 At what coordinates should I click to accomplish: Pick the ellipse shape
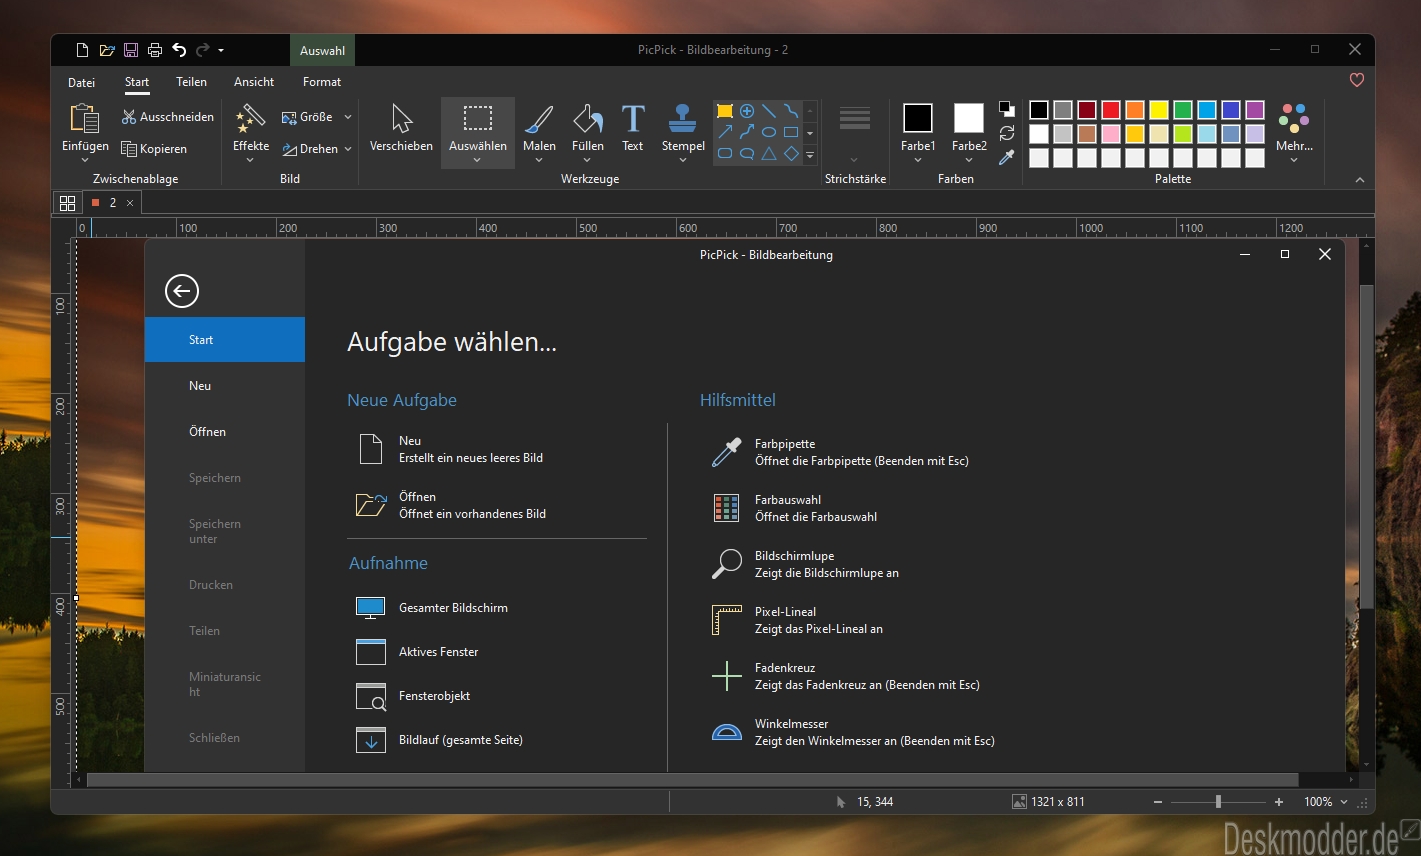769,132
